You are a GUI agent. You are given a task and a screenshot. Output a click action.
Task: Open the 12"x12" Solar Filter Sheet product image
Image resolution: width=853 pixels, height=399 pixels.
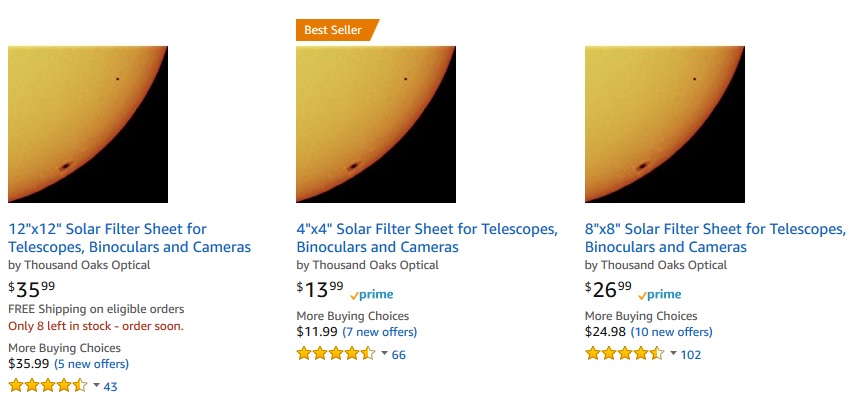[88, 124]
